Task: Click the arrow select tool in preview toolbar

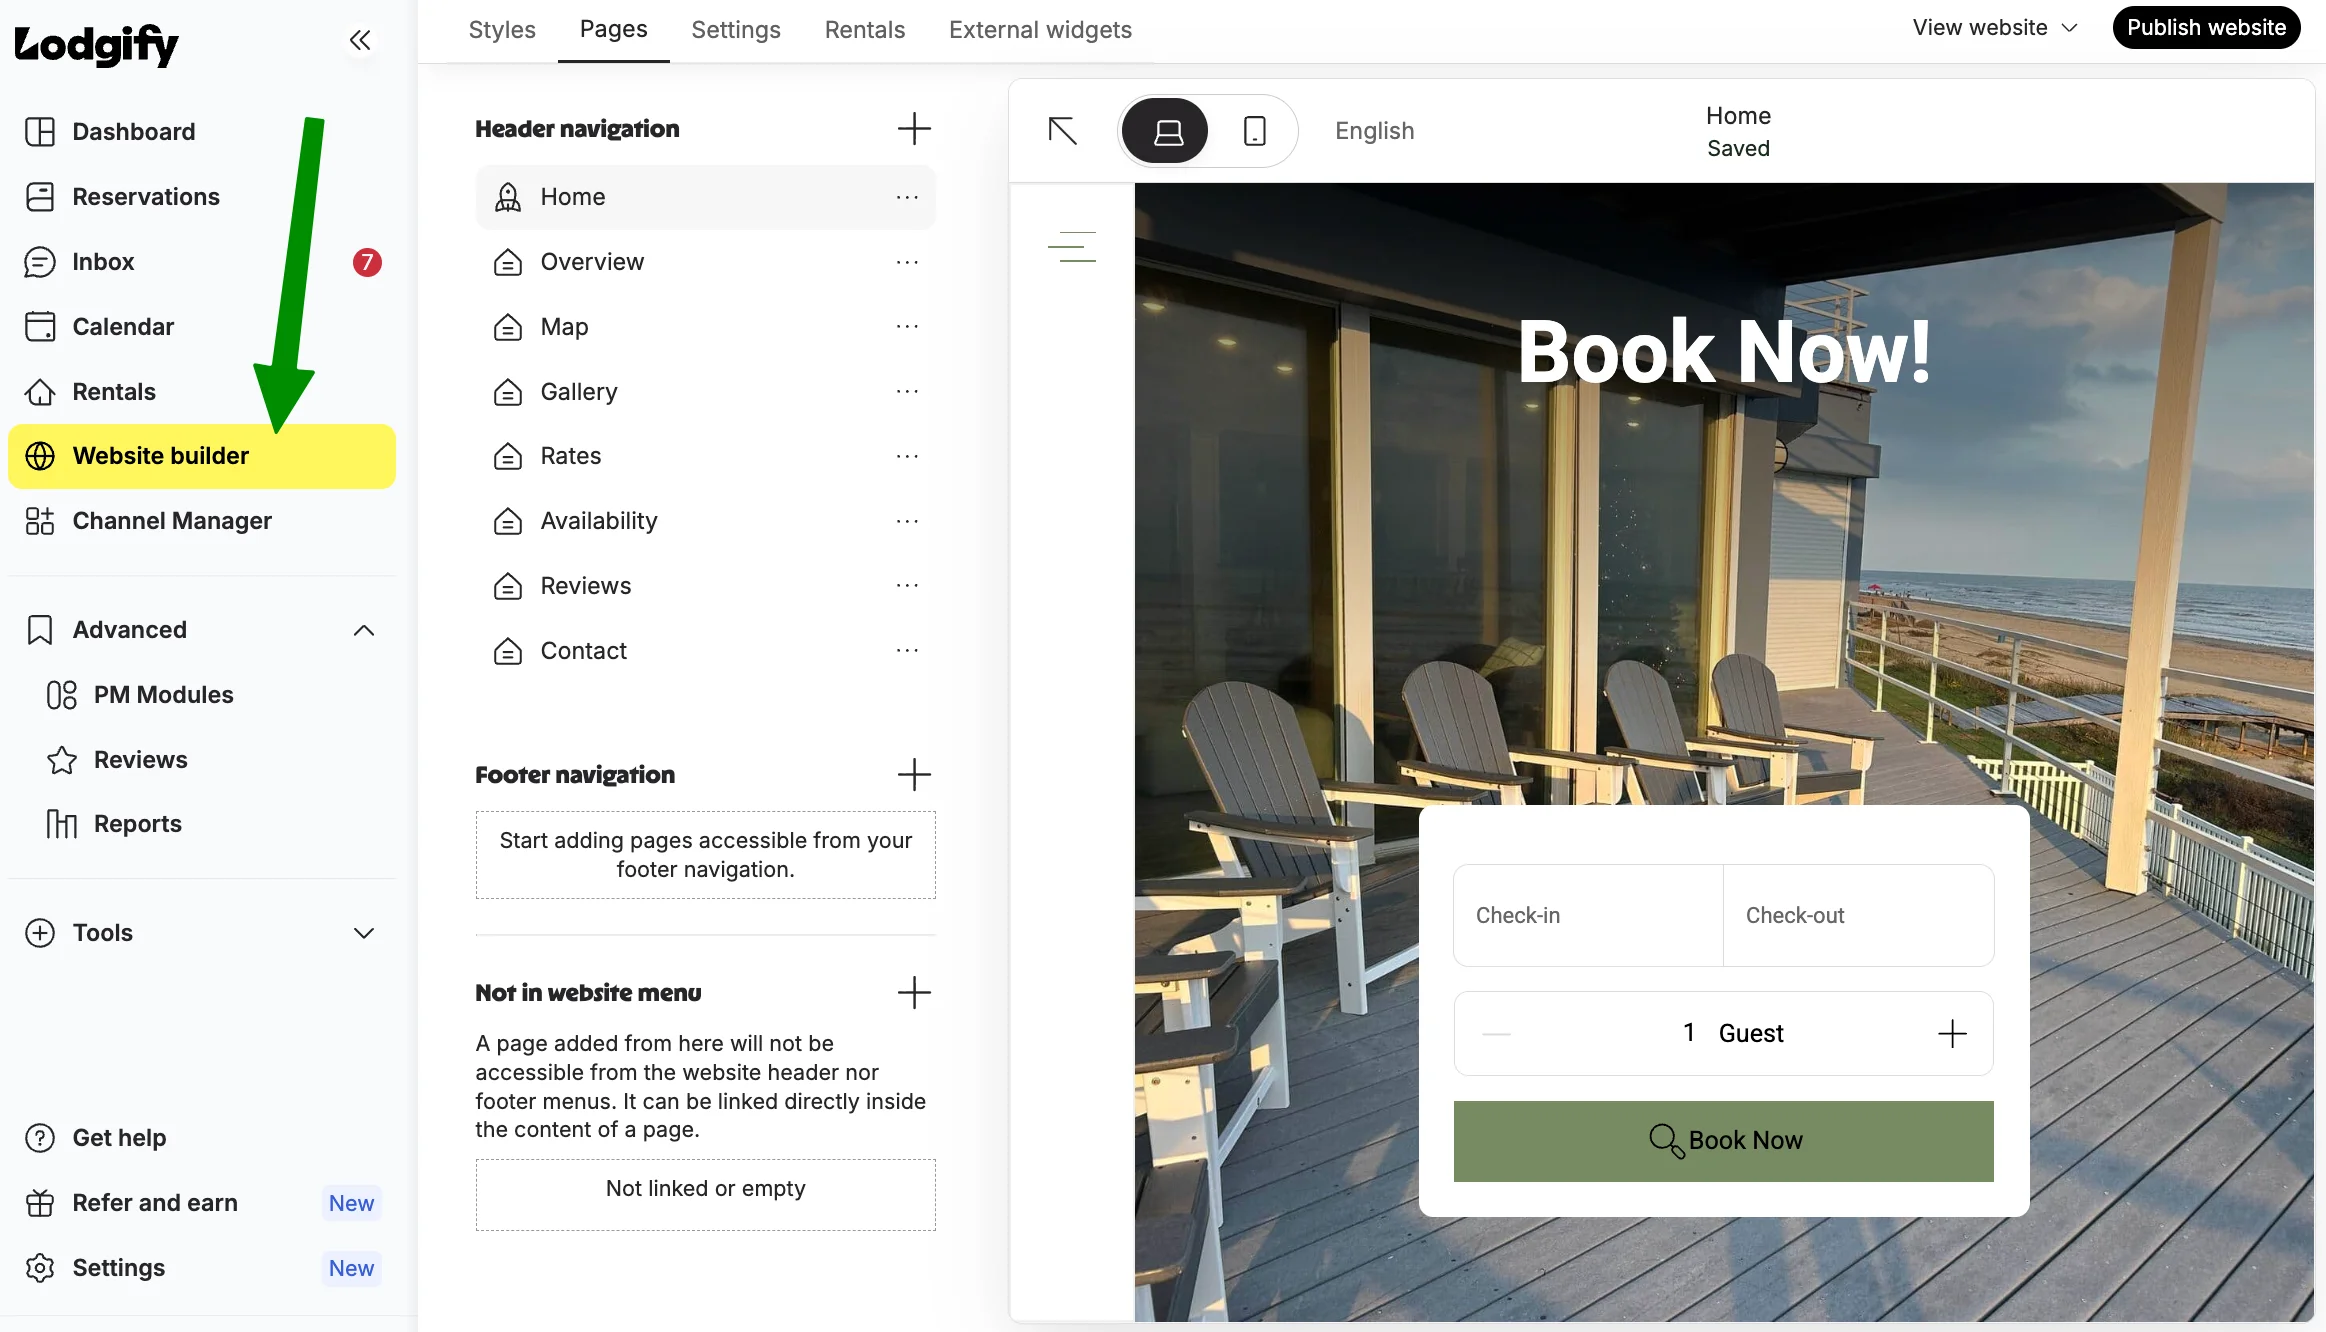Action: 1062,131
